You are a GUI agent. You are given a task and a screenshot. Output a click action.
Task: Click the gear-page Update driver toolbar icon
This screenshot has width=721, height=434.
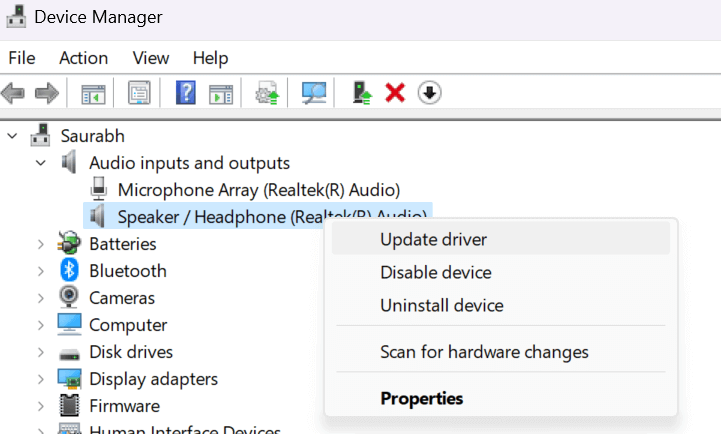(x=267, y=93)
